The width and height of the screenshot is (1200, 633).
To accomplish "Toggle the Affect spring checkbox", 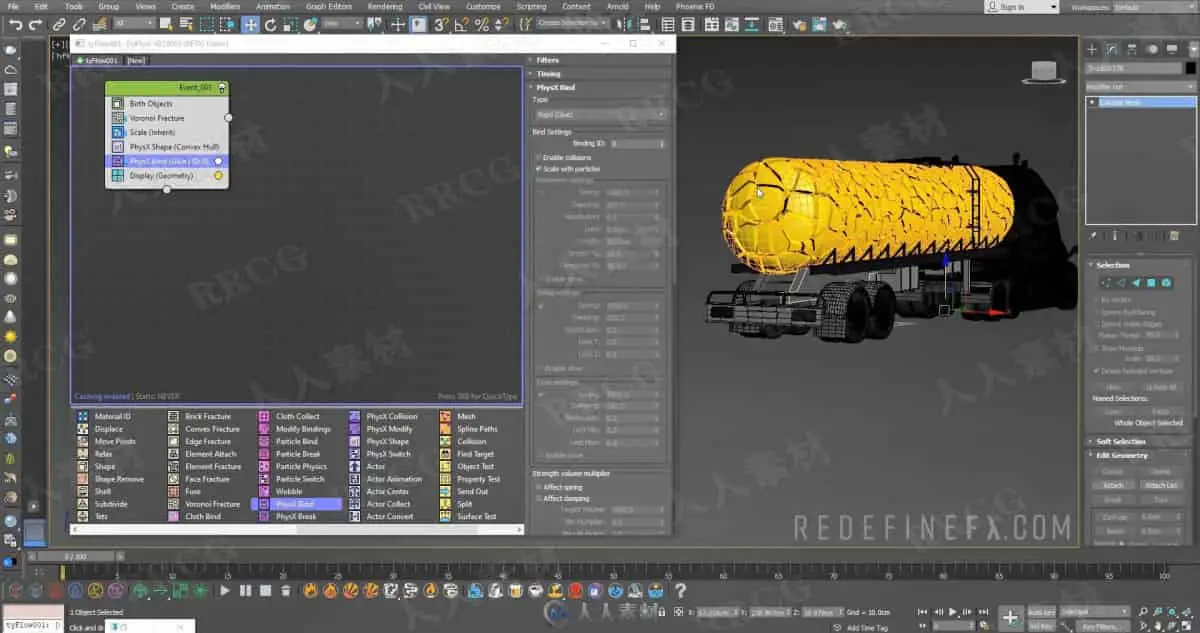I will tap(539, 487).
